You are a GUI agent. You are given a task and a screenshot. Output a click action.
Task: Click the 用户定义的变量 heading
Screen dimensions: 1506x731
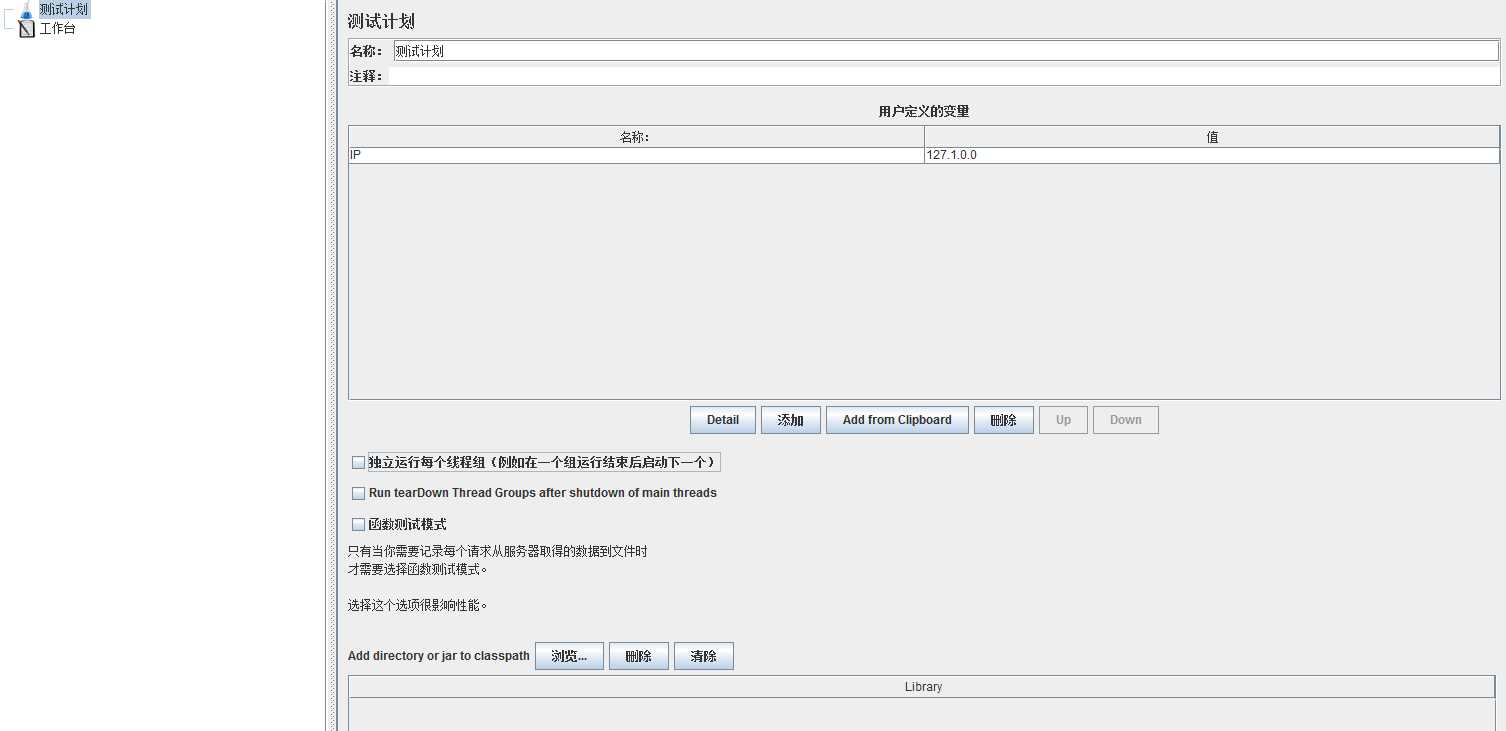pos(924,112)
